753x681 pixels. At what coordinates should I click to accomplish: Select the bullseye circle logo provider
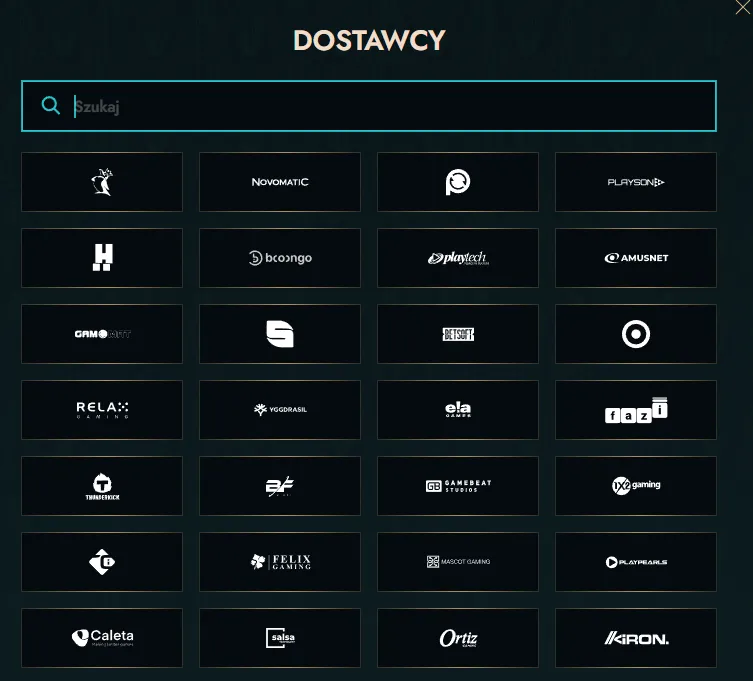pos(636,334)
